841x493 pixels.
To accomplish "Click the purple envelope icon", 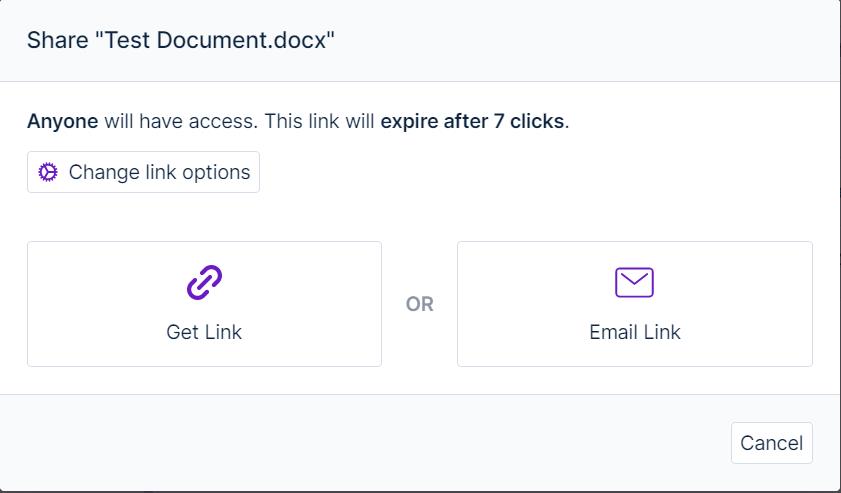I will click(x=635, y=282).
